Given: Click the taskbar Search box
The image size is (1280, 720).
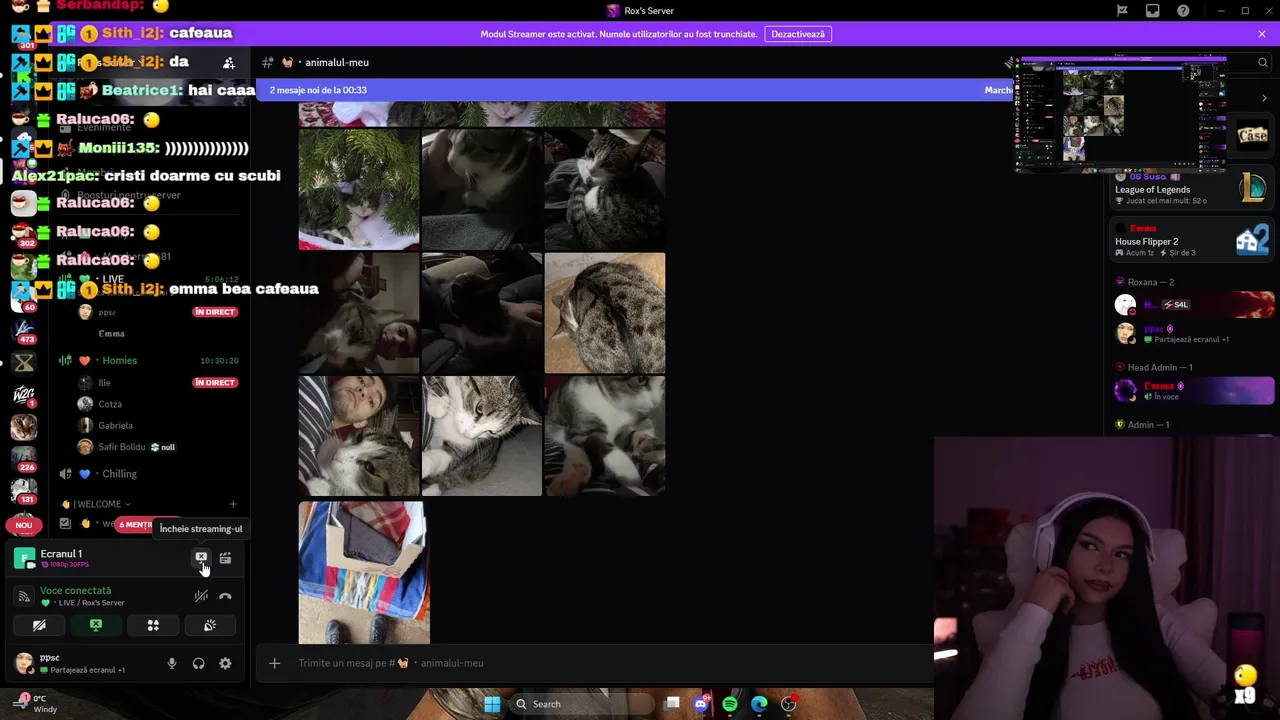Looking at the screenshot, I should 581,704.
